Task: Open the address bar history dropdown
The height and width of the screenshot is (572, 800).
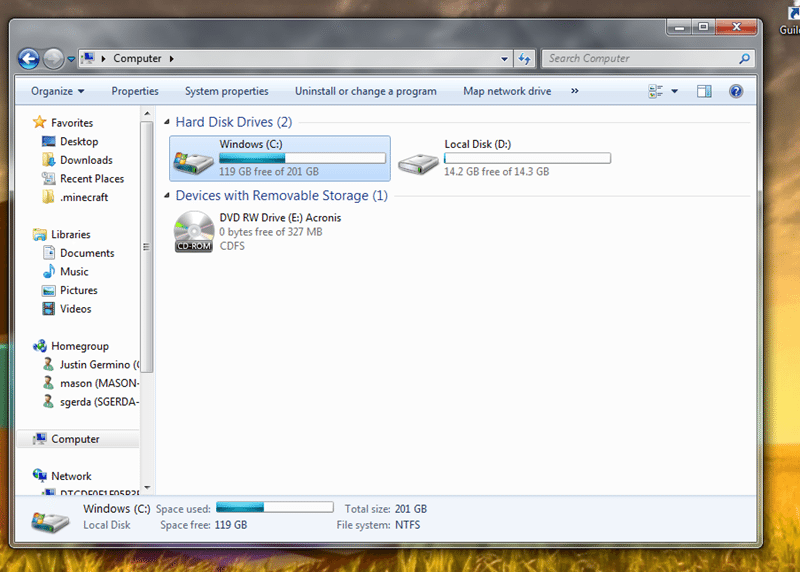Action: 504,59
